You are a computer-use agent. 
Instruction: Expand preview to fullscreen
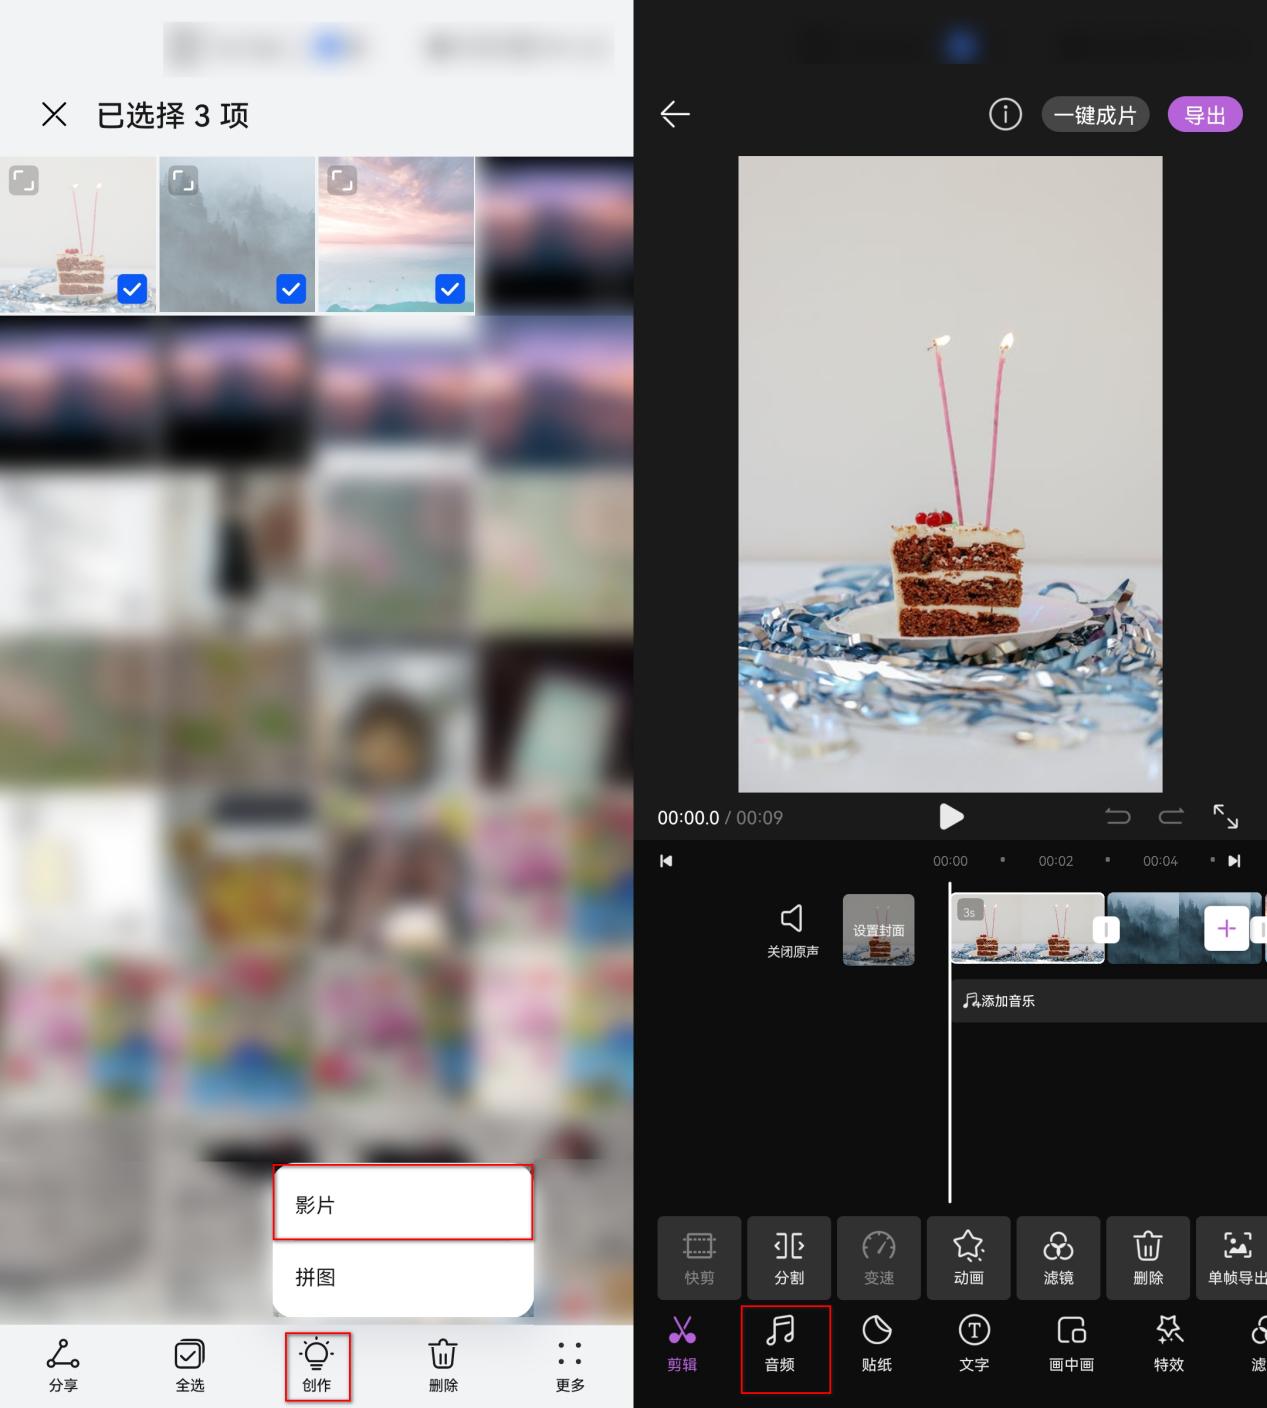(x=1227, y=817)
